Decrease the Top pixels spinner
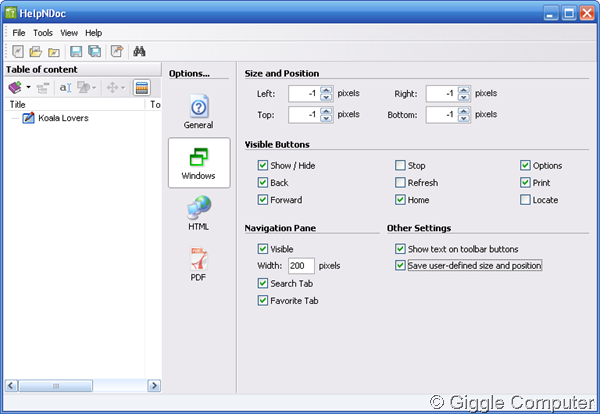 (326, 118)
